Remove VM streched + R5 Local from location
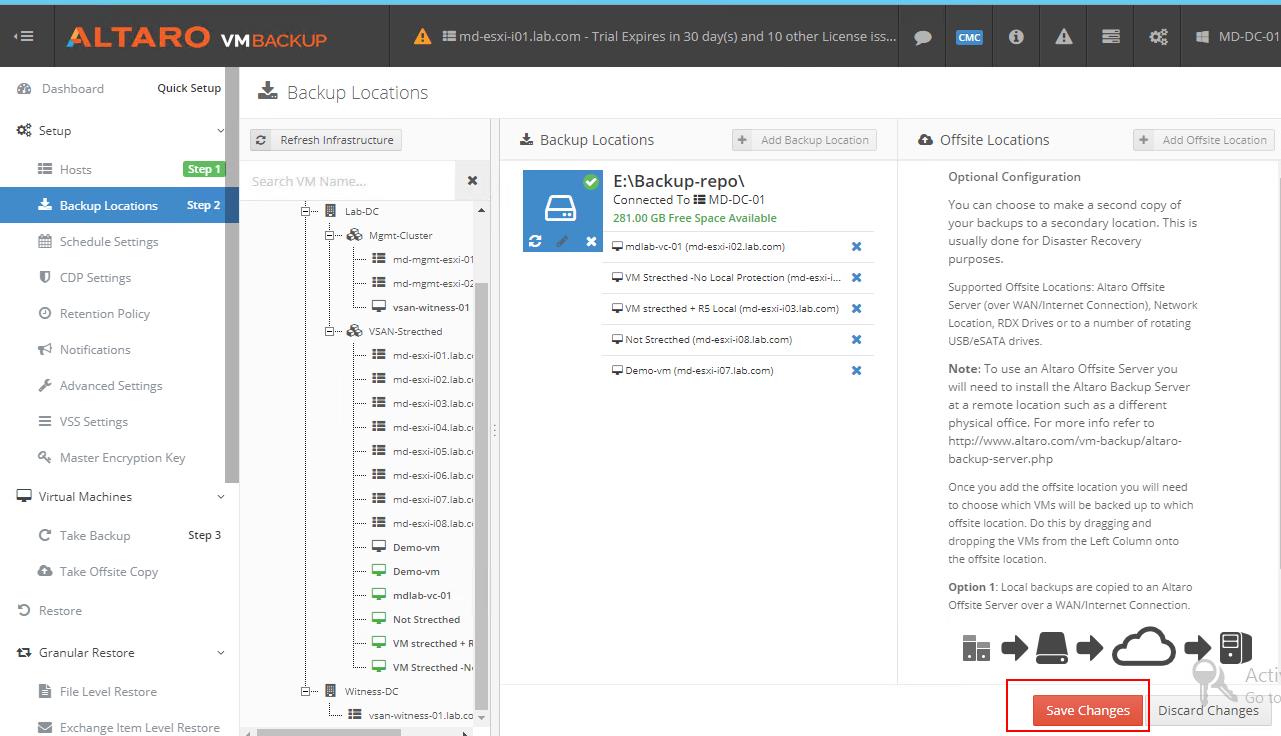 point(856,309)
